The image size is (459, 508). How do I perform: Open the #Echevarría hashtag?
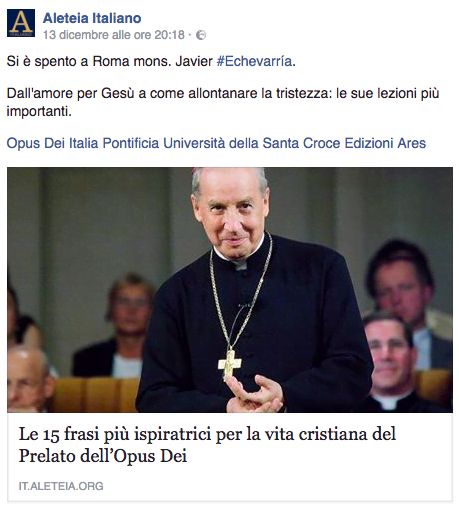pos(254,61)
